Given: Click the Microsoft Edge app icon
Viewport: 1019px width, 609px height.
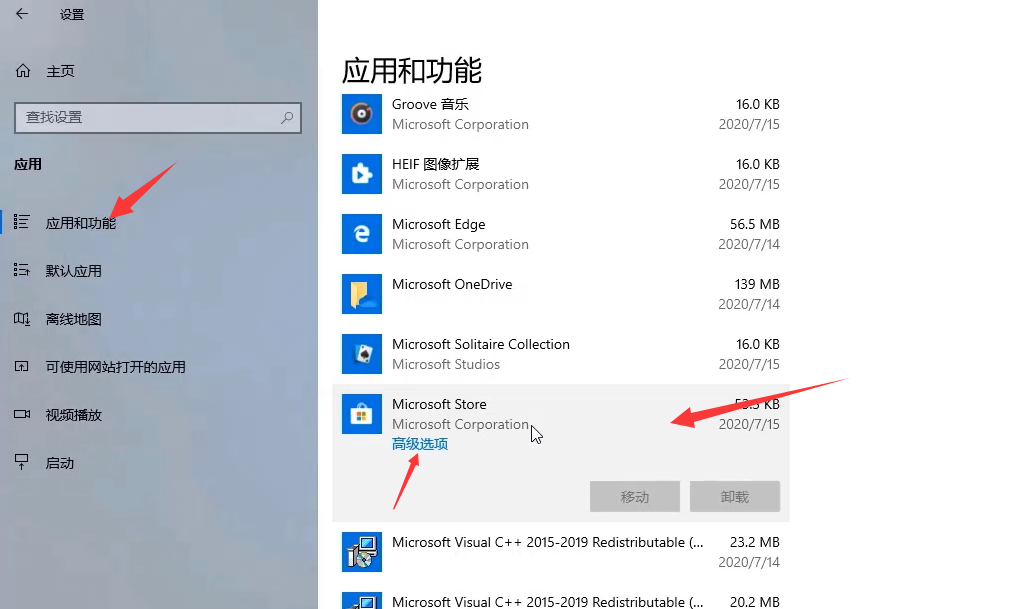Looking at the screenshot, I should point(361,234).
